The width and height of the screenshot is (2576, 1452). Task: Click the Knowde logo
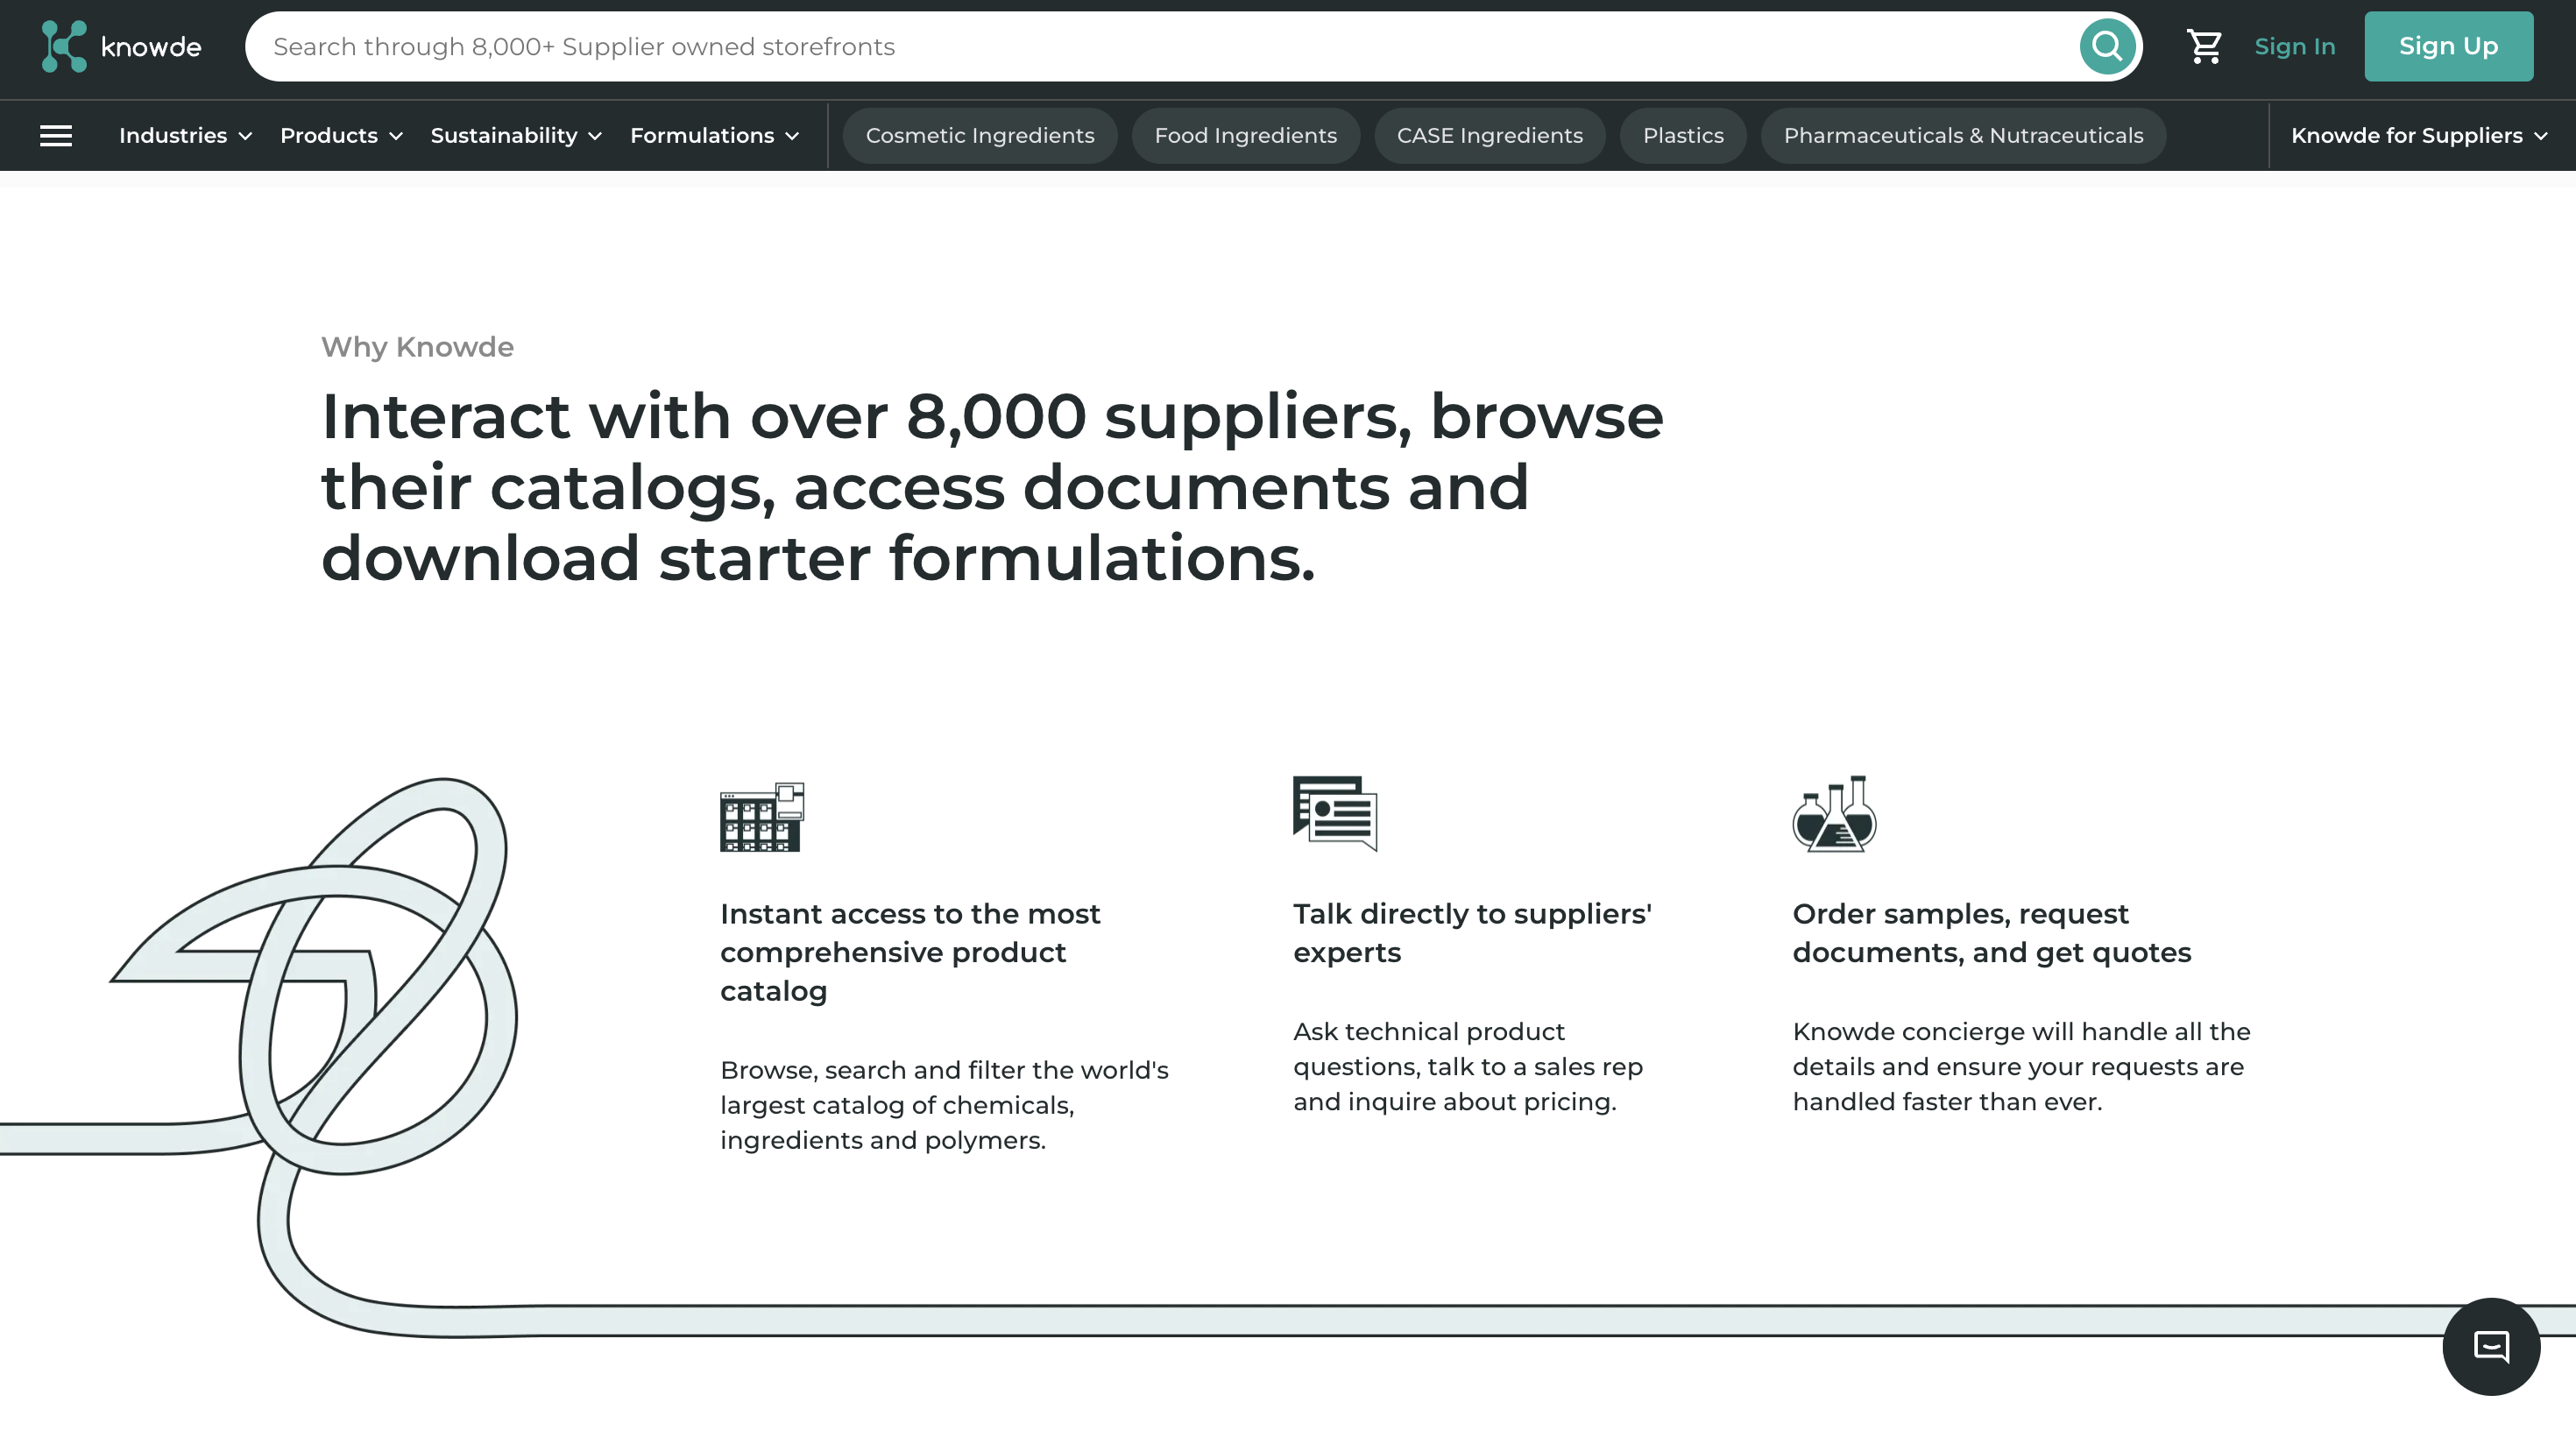pyautogui.click(x=121, y=46)
